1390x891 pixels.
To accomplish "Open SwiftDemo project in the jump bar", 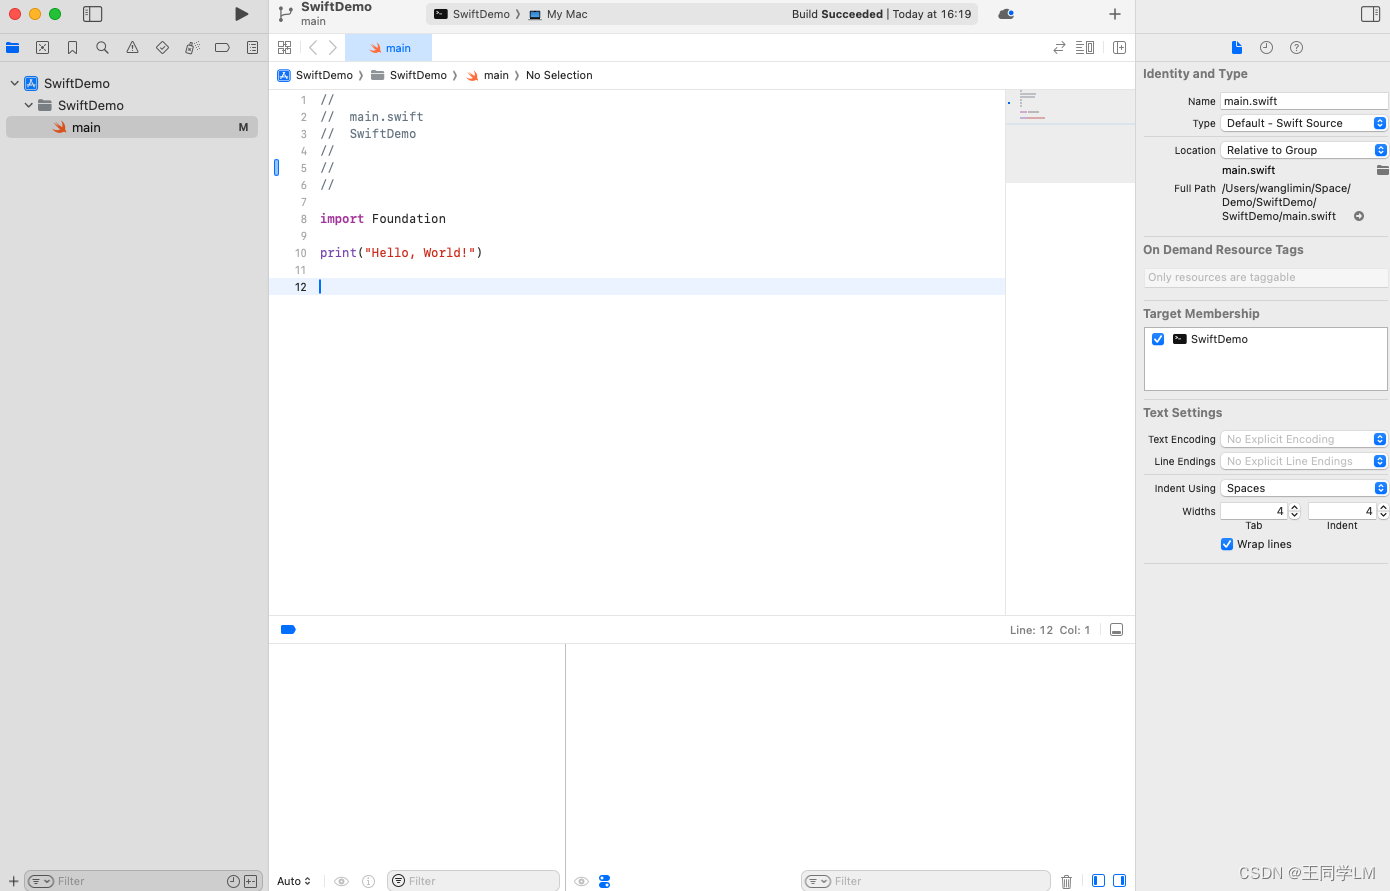I will (315, 75).
